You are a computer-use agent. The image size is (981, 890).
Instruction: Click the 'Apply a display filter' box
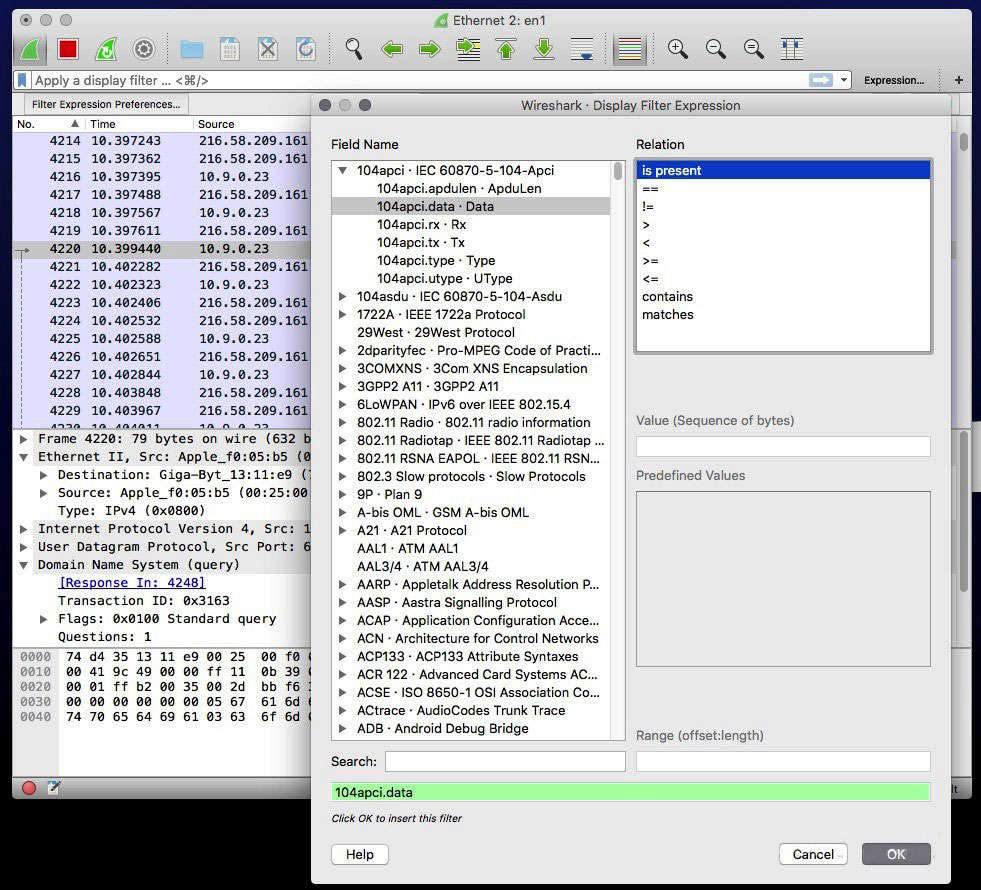pyautogui.click(x=419, y=80)
